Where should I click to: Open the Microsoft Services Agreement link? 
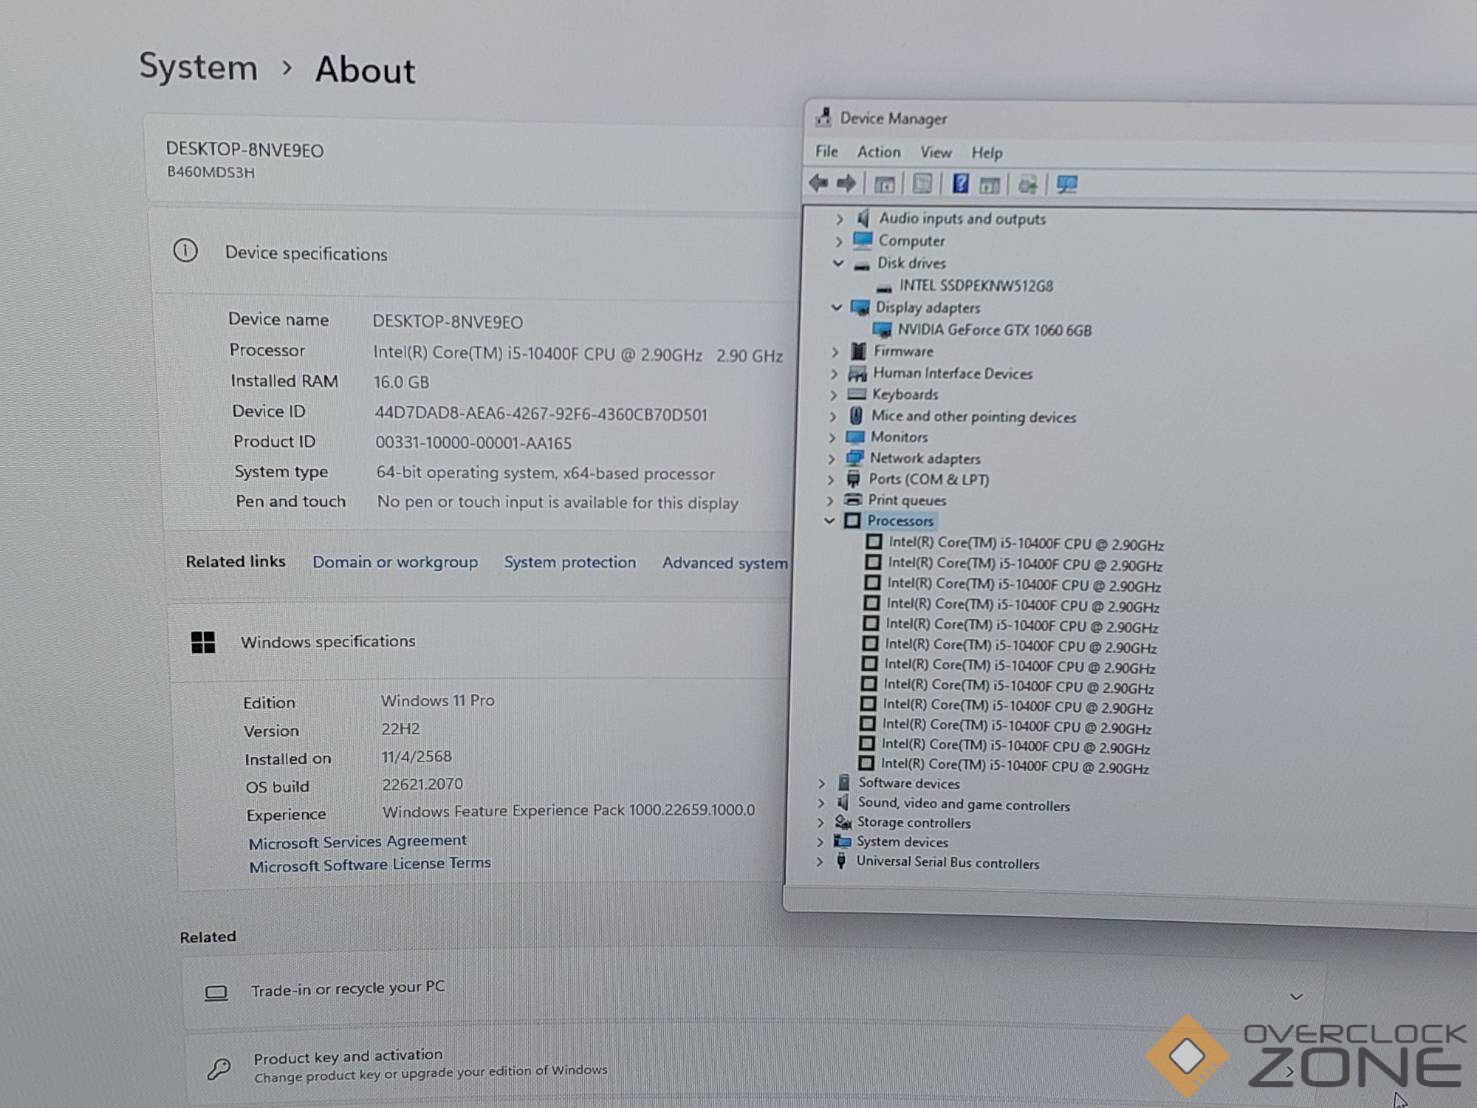[357, 842]
